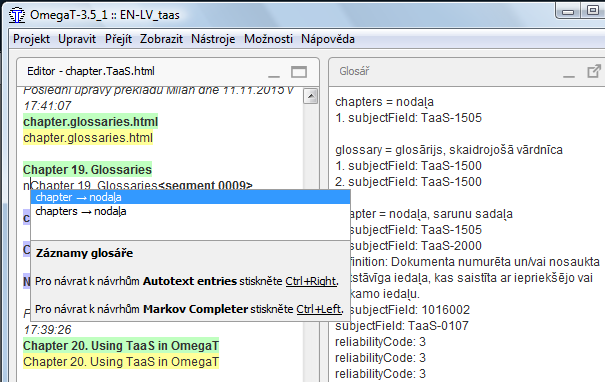
Task: Select suggestion 'chapters → nodaļa'
Action: [x=191, y=211]
